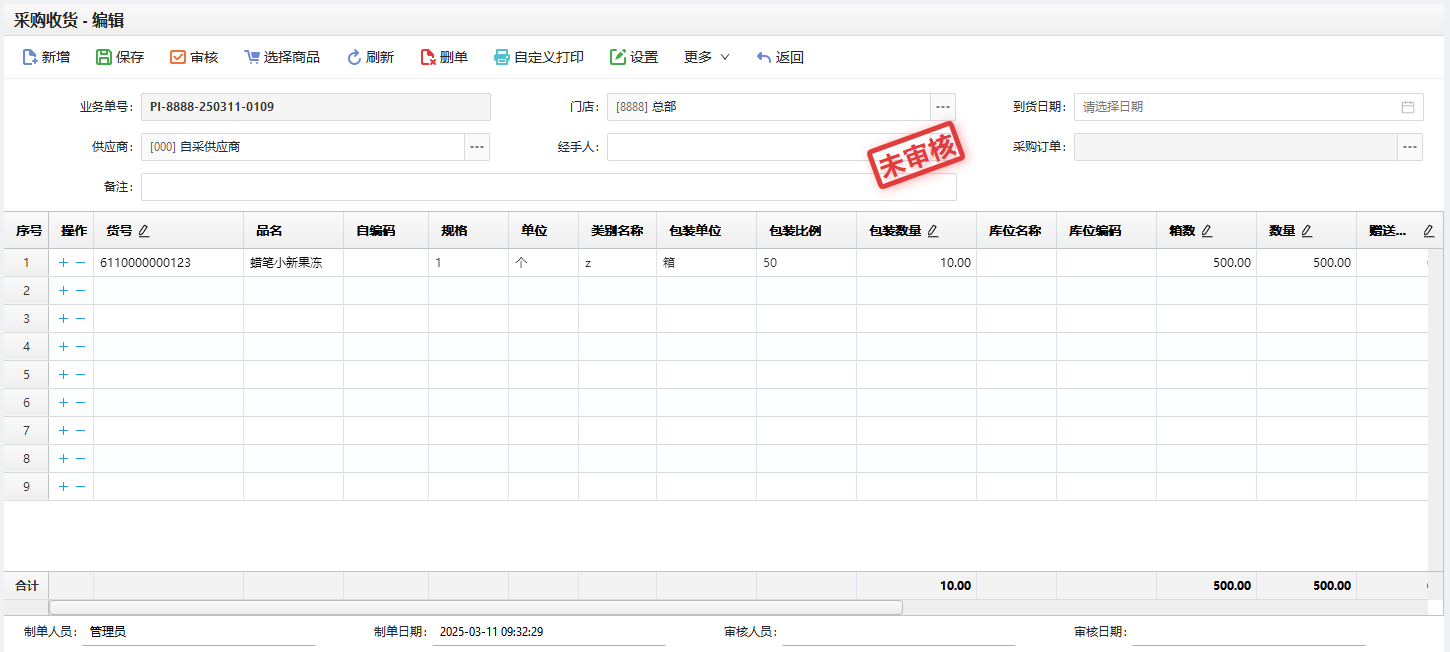
Task: Click the 新增 (New) toolbar icon
Action: [x=30, y=58]
